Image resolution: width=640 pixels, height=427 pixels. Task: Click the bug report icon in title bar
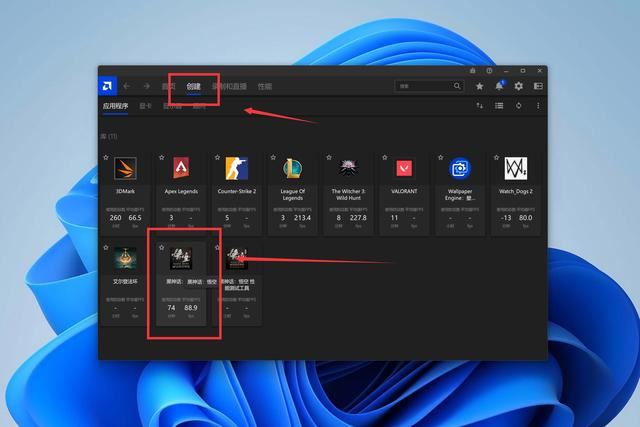tap(472, 71)
